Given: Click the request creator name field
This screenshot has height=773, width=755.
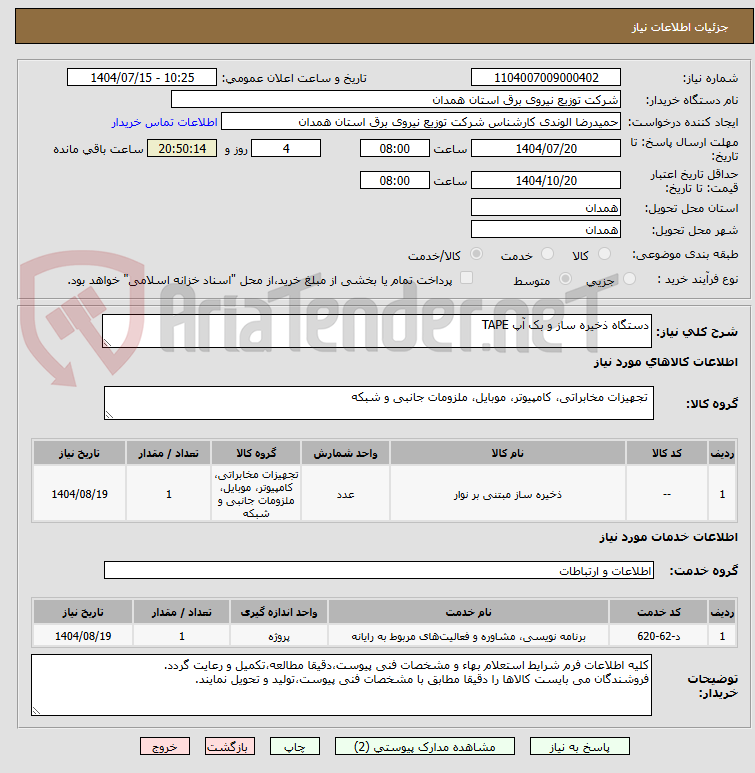Looking at the screenshot, I should 421,122.
